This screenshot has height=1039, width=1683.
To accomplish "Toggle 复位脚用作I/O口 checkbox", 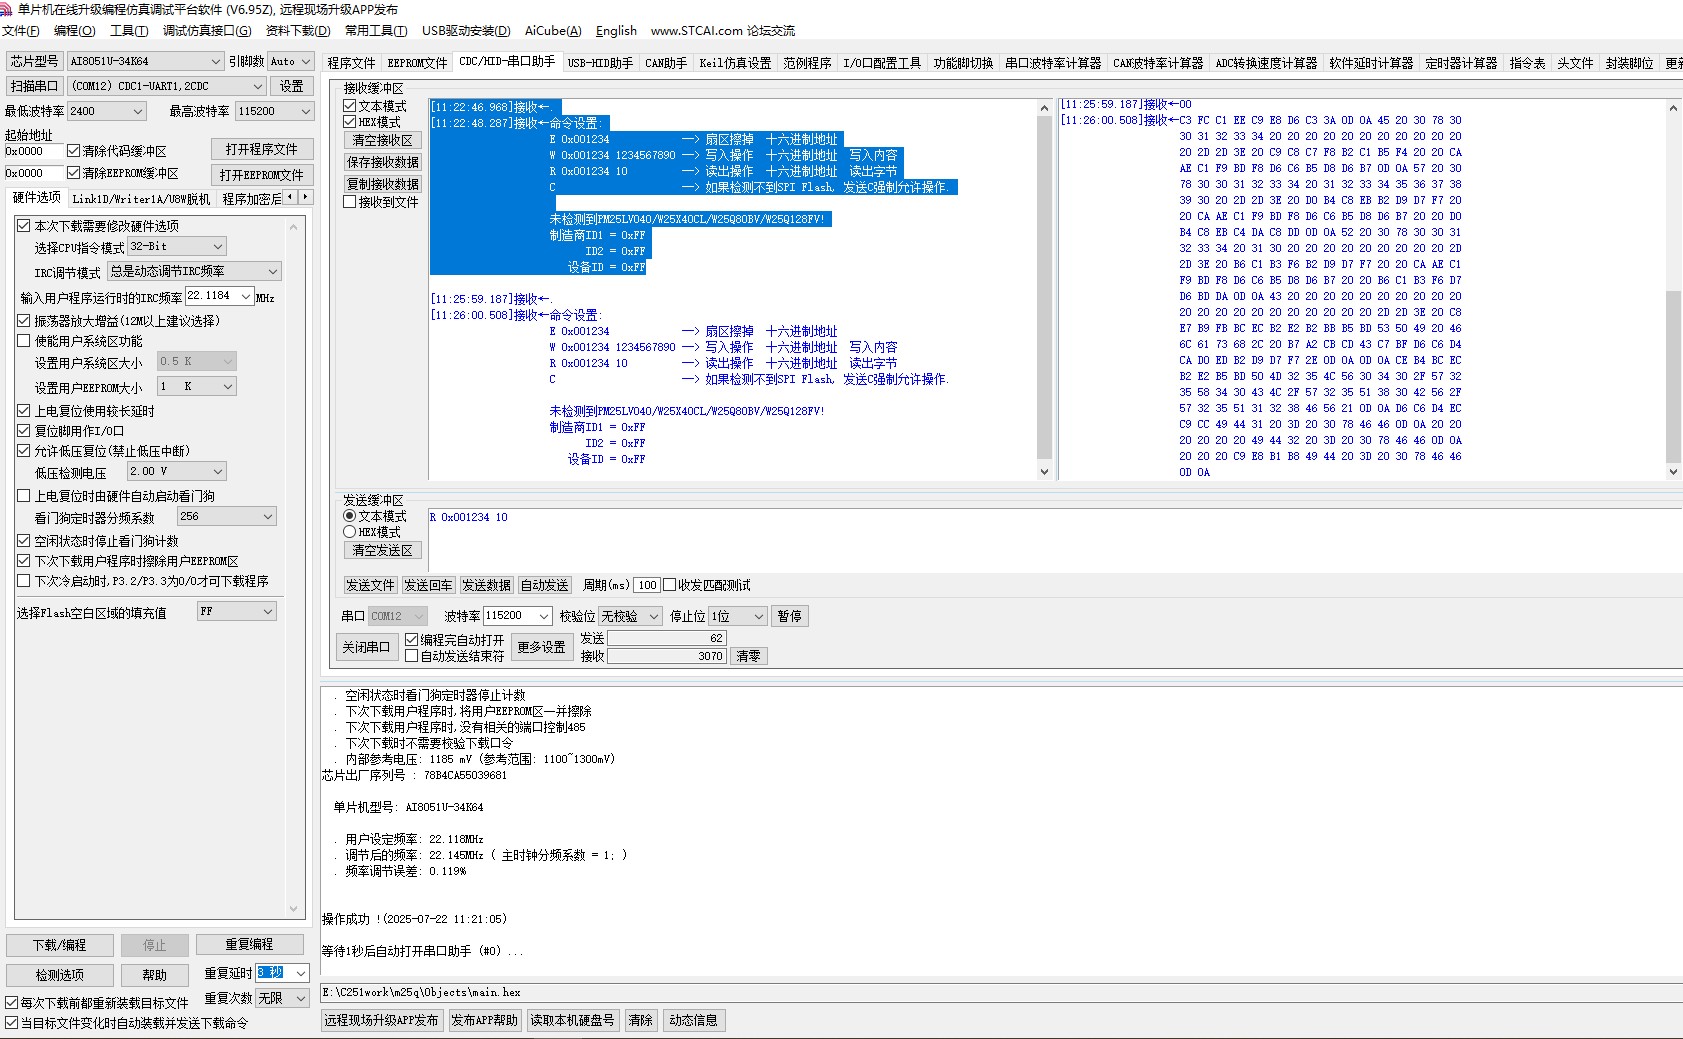I will [x=24, y=431].
